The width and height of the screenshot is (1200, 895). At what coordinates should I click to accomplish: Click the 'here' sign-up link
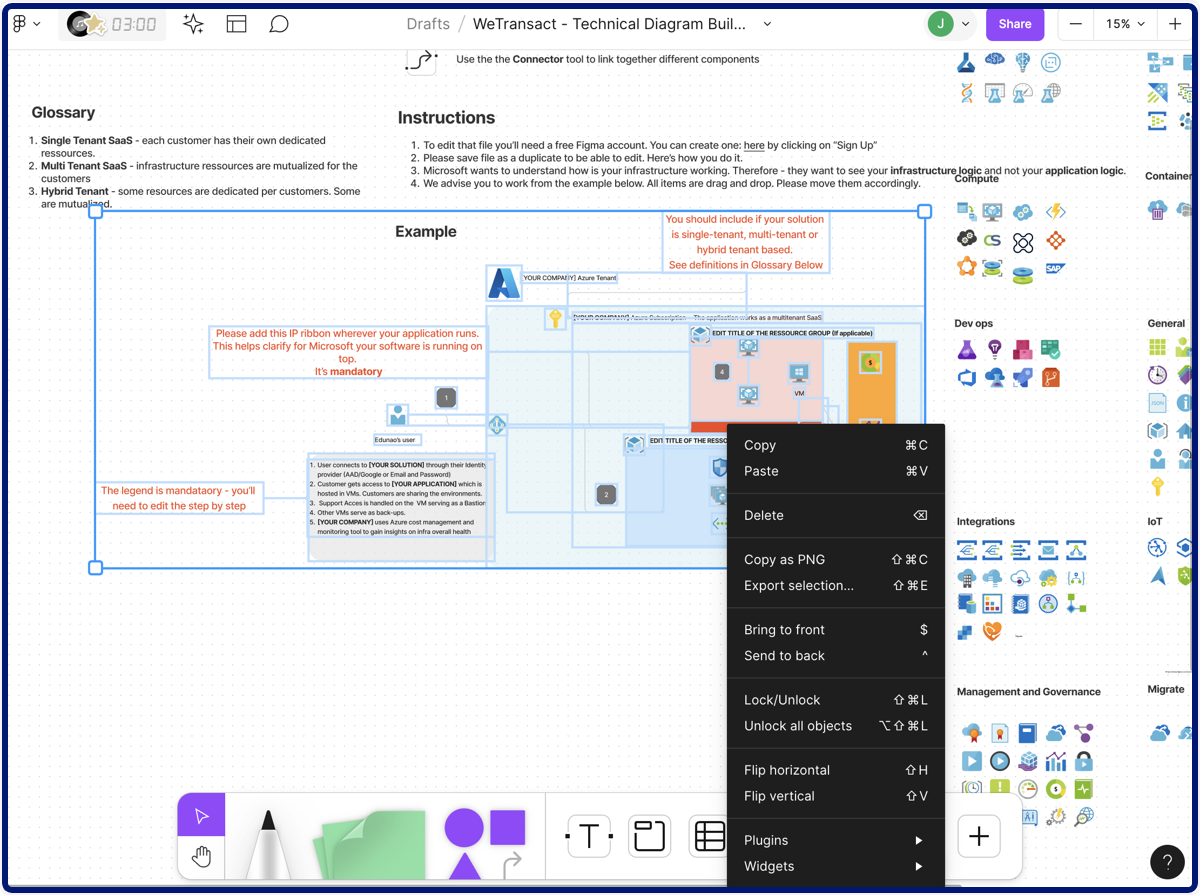(x=753, y=145)
